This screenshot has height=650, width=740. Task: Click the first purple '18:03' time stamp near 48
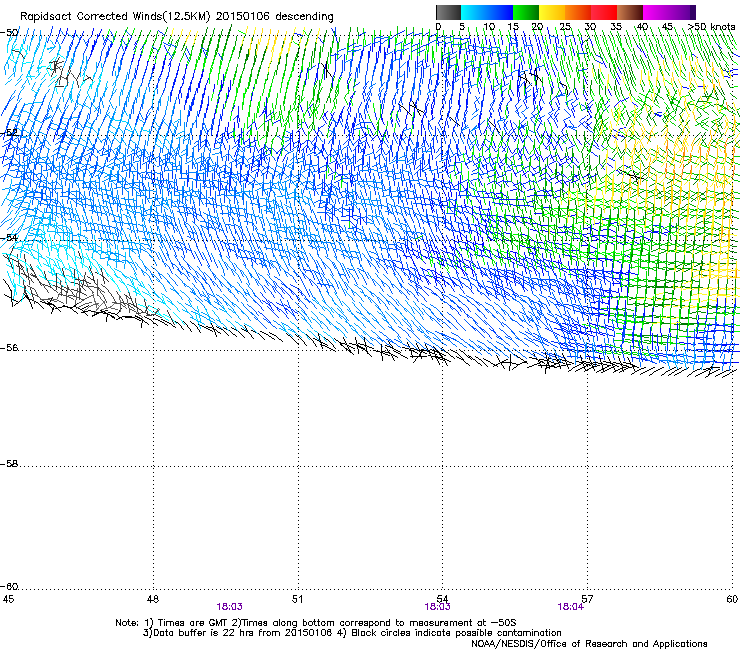coord(229,607)
